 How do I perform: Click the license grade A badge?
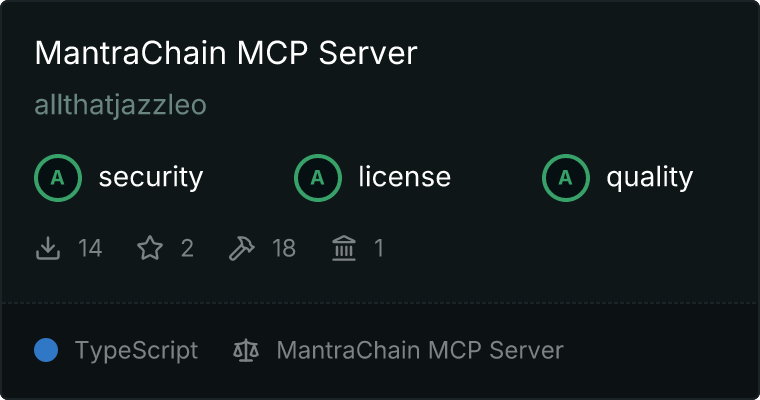[x=317, y=178]
